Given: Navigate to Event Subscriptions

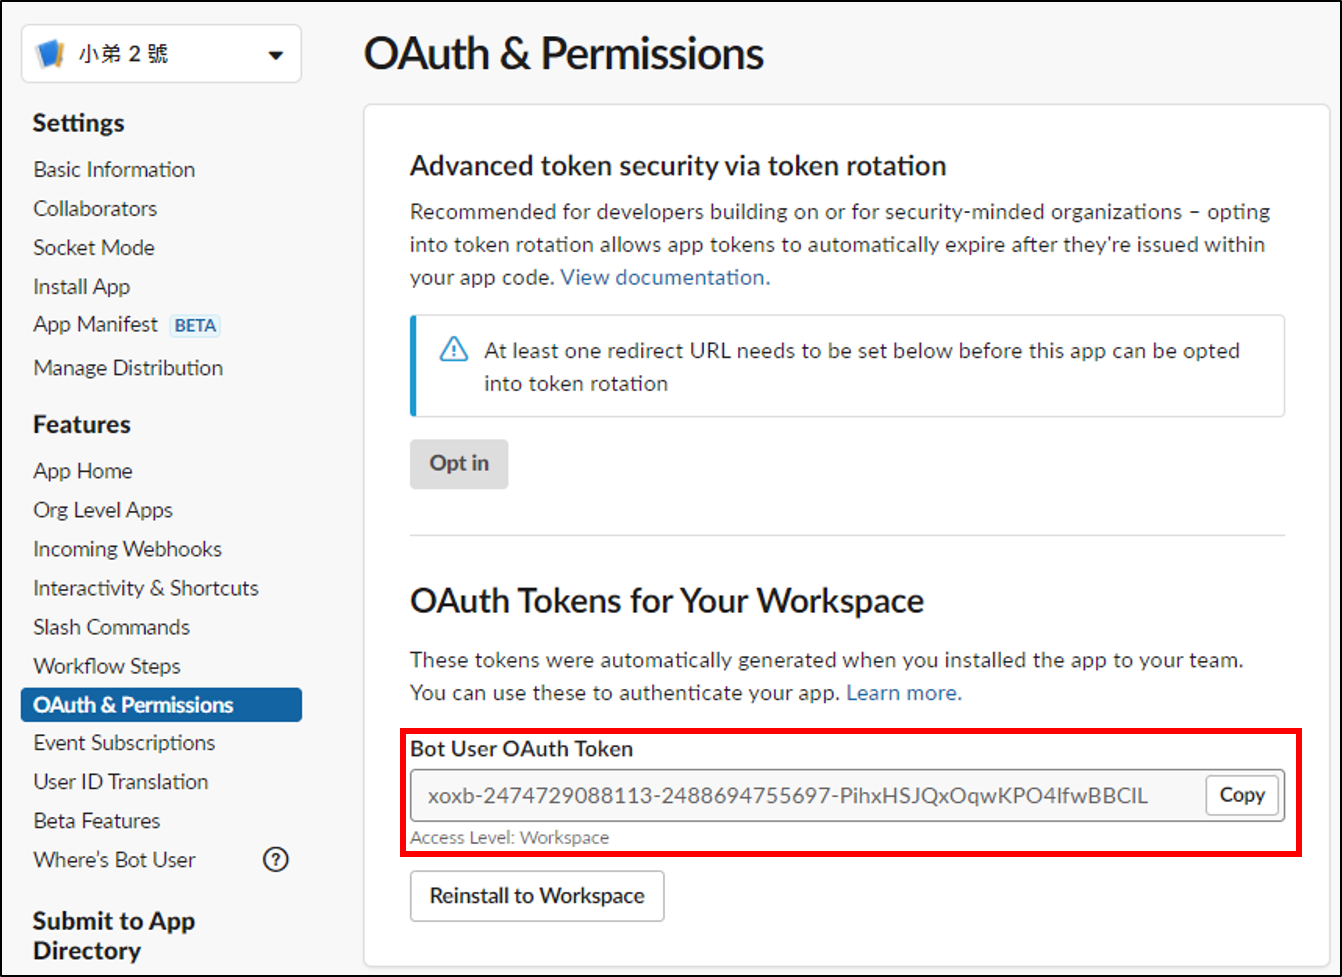Looking at the screenshot, I should [x=124, y=743].
